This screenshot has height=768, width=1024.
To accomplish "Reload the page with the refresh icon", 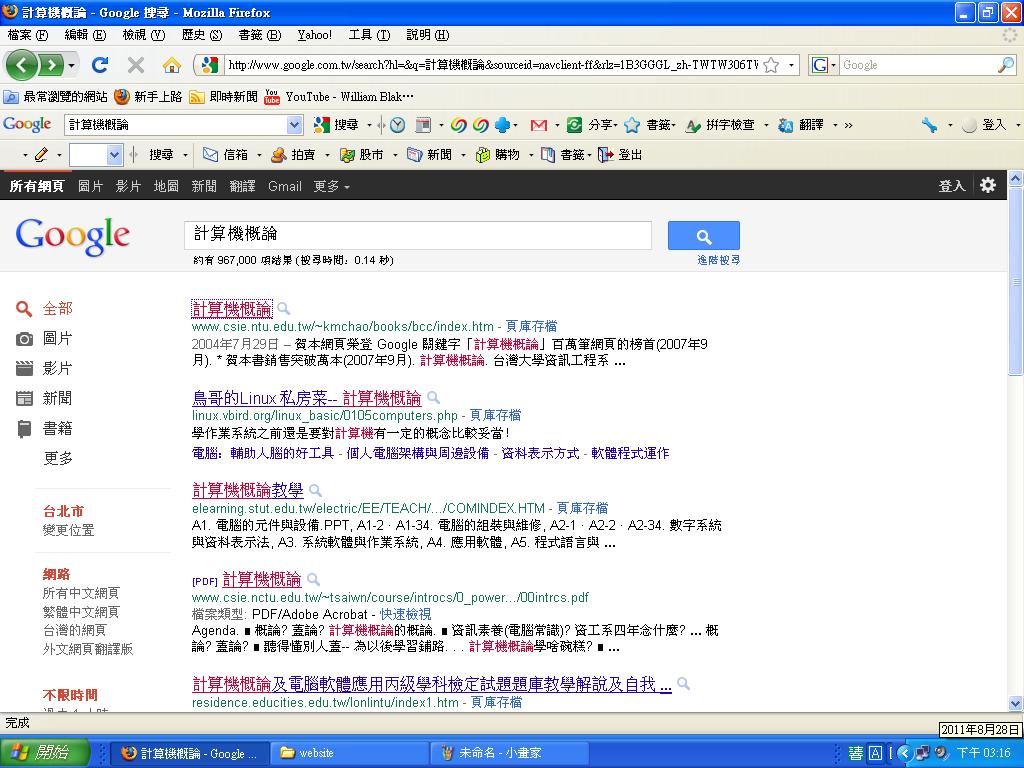I will pos(100,65).
